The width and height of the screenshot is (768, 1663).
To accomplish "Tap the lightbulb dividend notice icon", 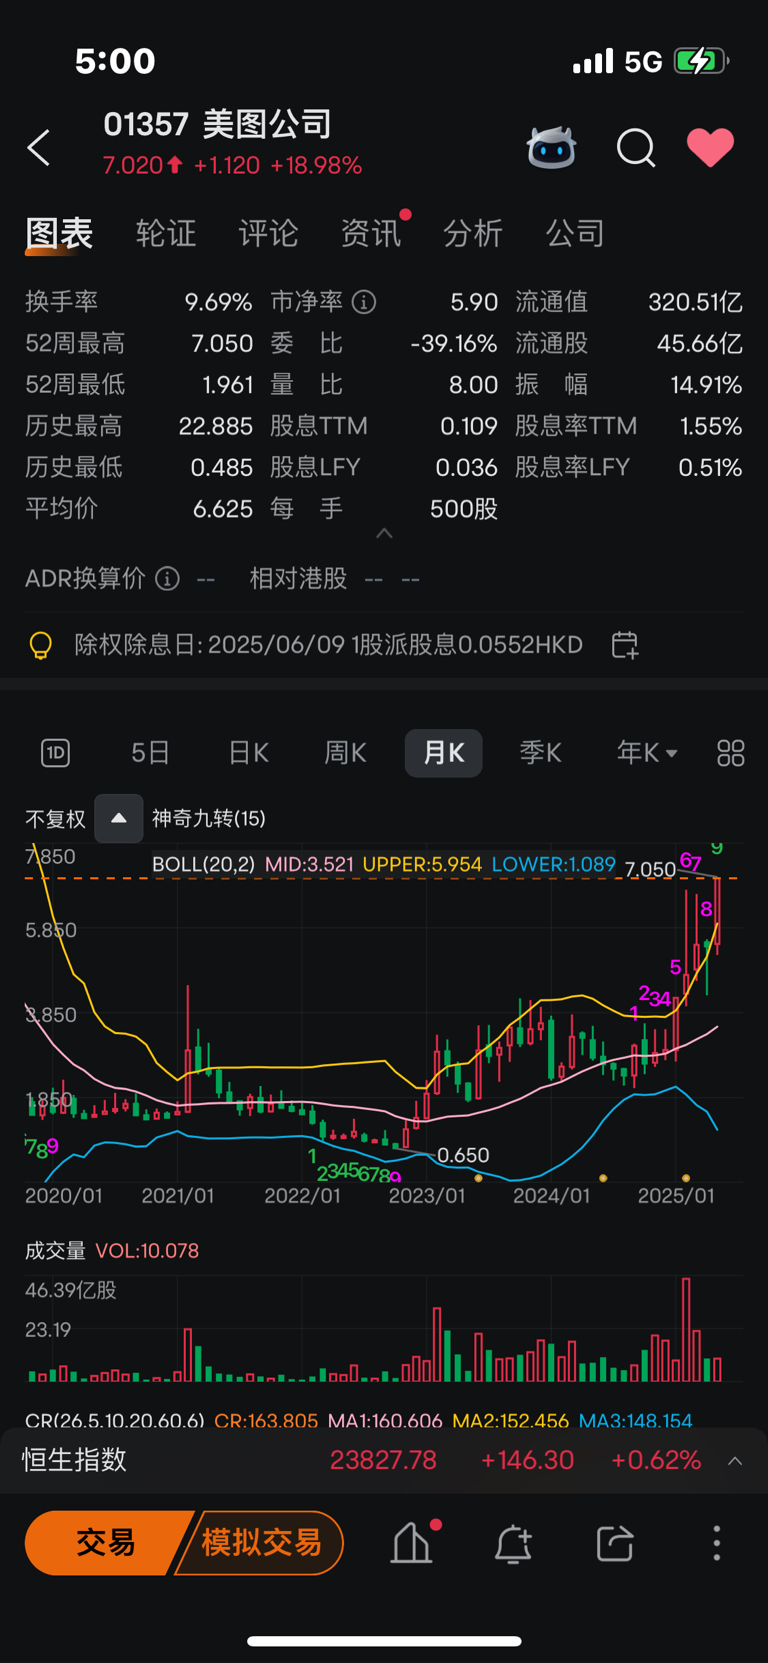I will click(40, 645).
